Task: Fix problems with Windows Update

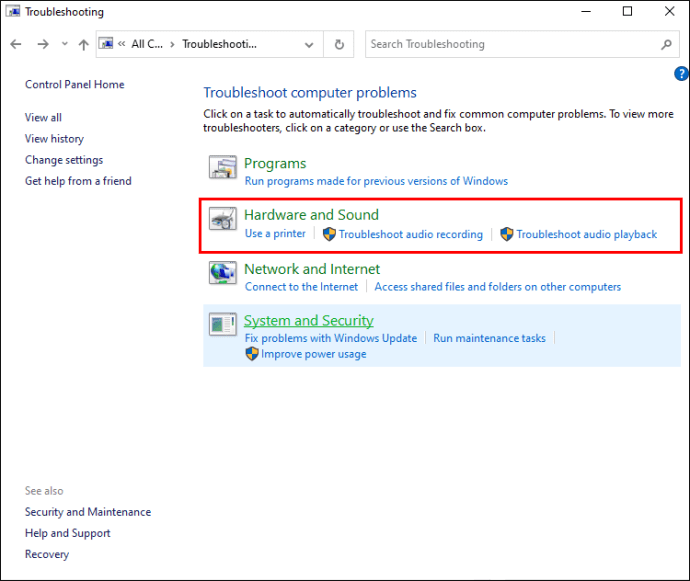Action: [x=331, y=338]
